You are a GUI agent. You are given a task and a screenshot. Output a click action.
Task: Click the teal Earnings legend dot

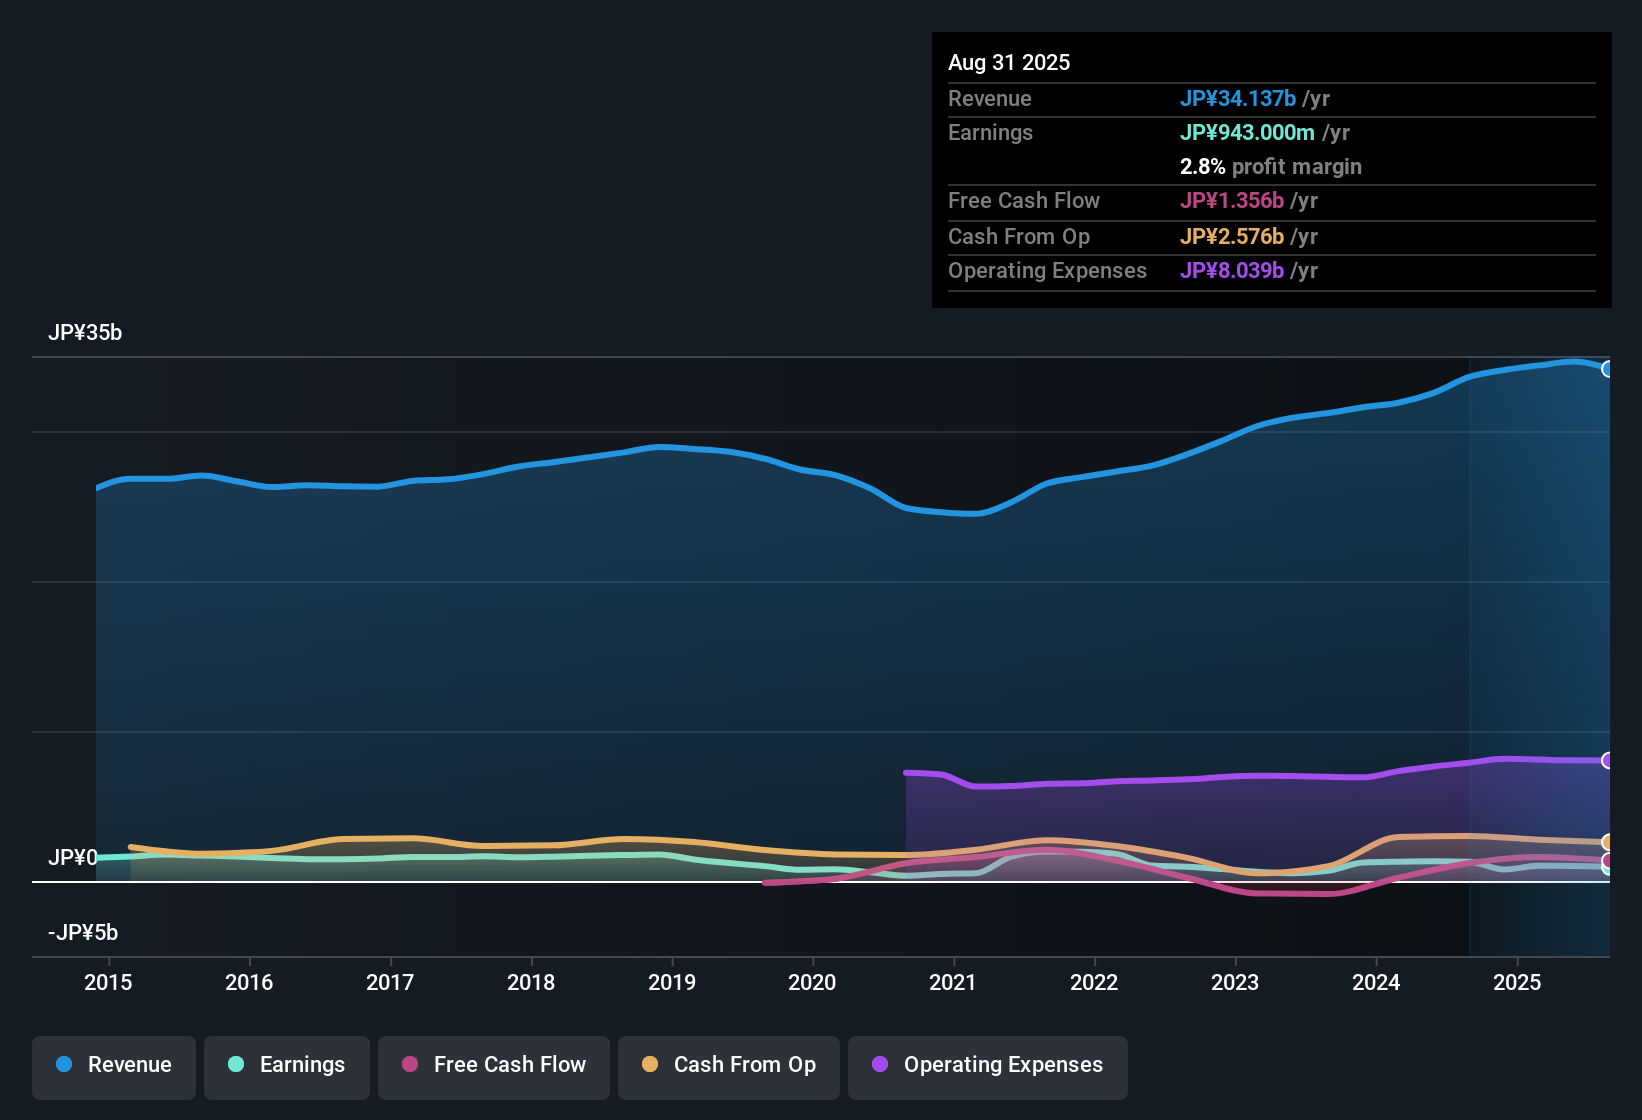click(x=237, y=1065)
